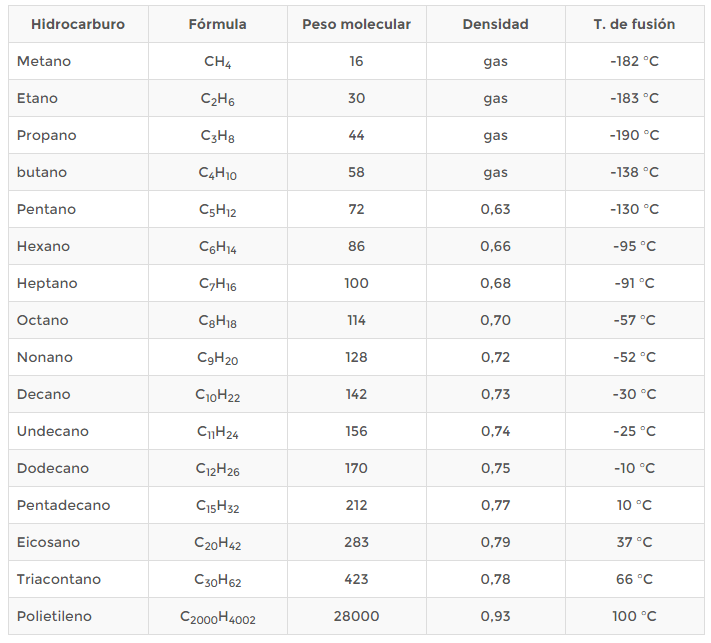Screen dimensions: 711x643
Task: Click the Densidad column header
Action: point(495,24)
